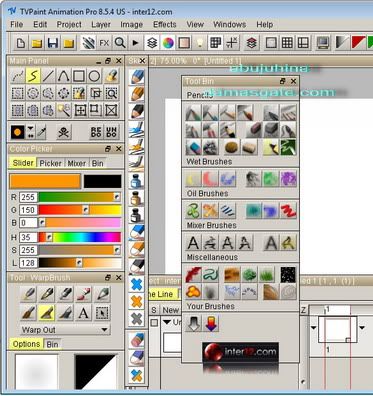Image resolution: width=373 pixels, height=396 pixels.
Task: Toggle the layer checkbox in timeline
Action: pyautogui.click(x=154, y=322)
